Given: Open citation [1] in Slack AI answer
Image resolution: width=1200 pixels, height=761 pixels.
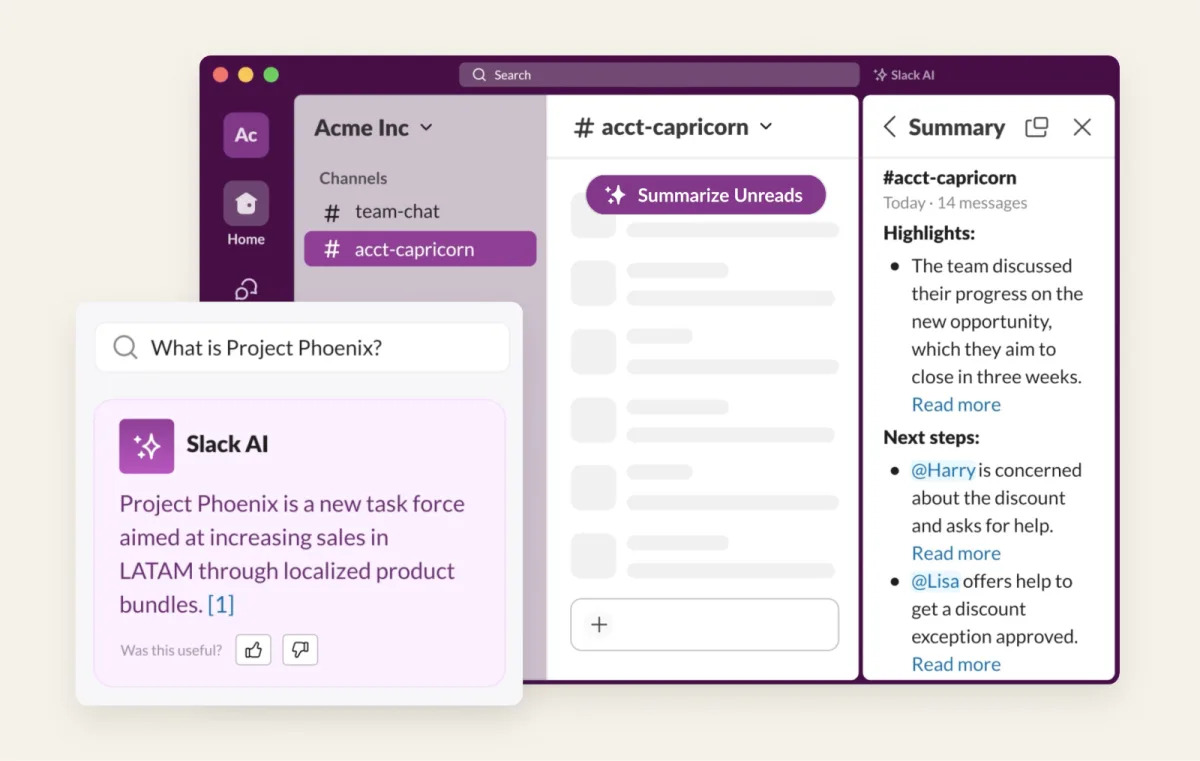Looking at the screenshot, I should click(x=221, y=604).
